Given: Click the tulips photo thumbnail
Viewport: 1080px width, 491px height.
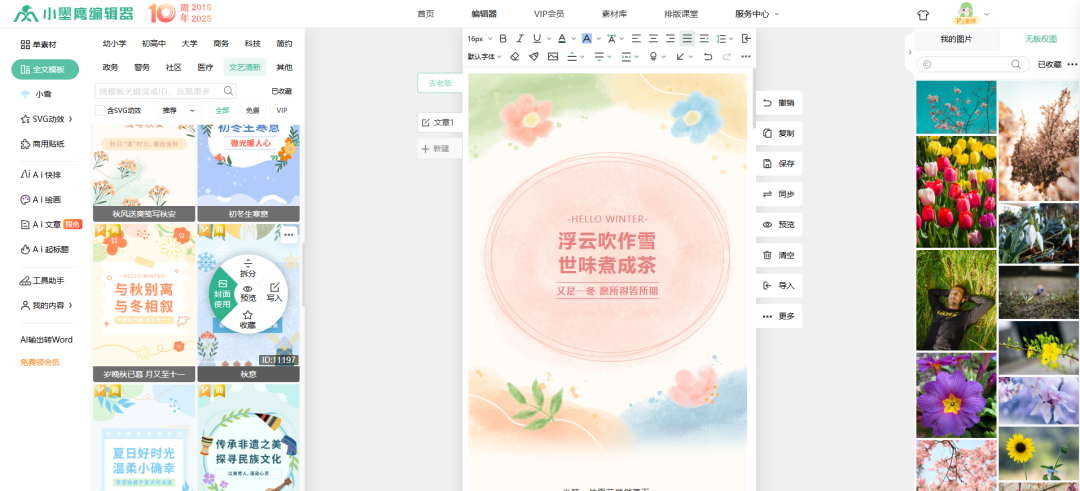Looking at the screenshot, I should 956,191.
